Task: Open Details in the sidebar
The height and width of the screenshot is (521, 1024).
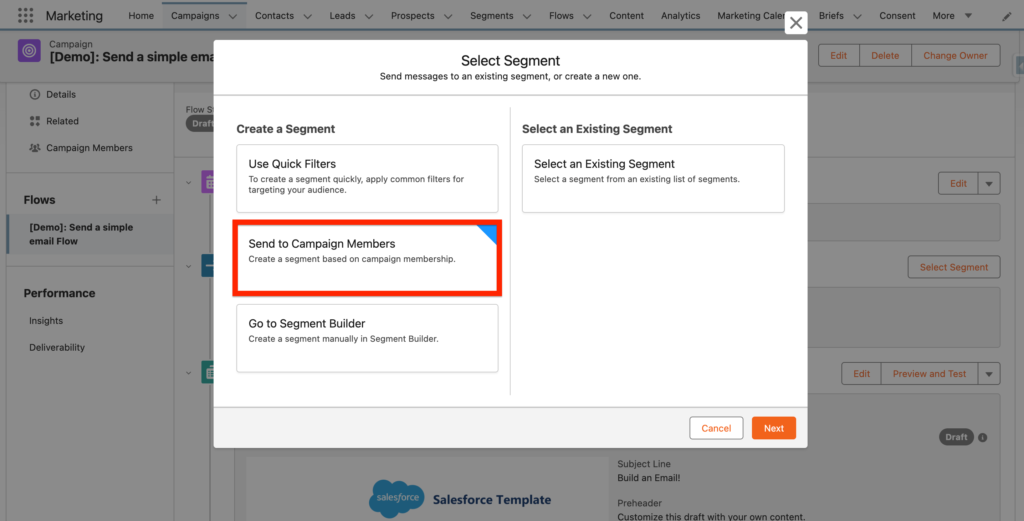Action: point(60,95)
